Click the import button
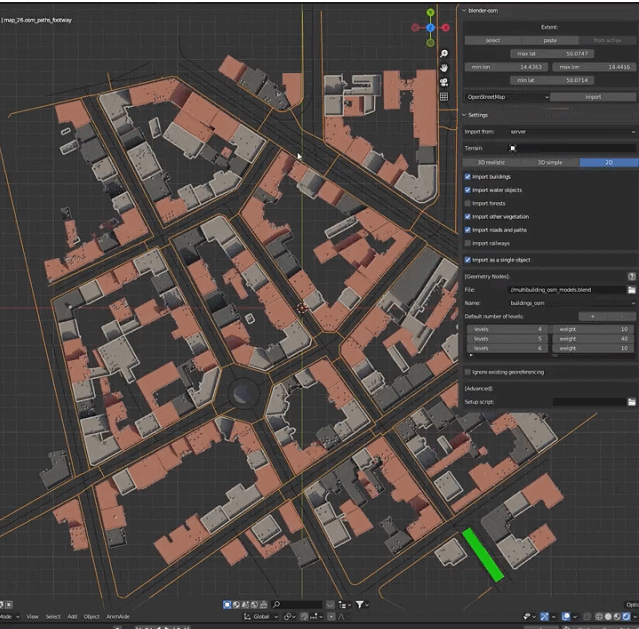The image size is (639, 629). [x=592, y=97]
